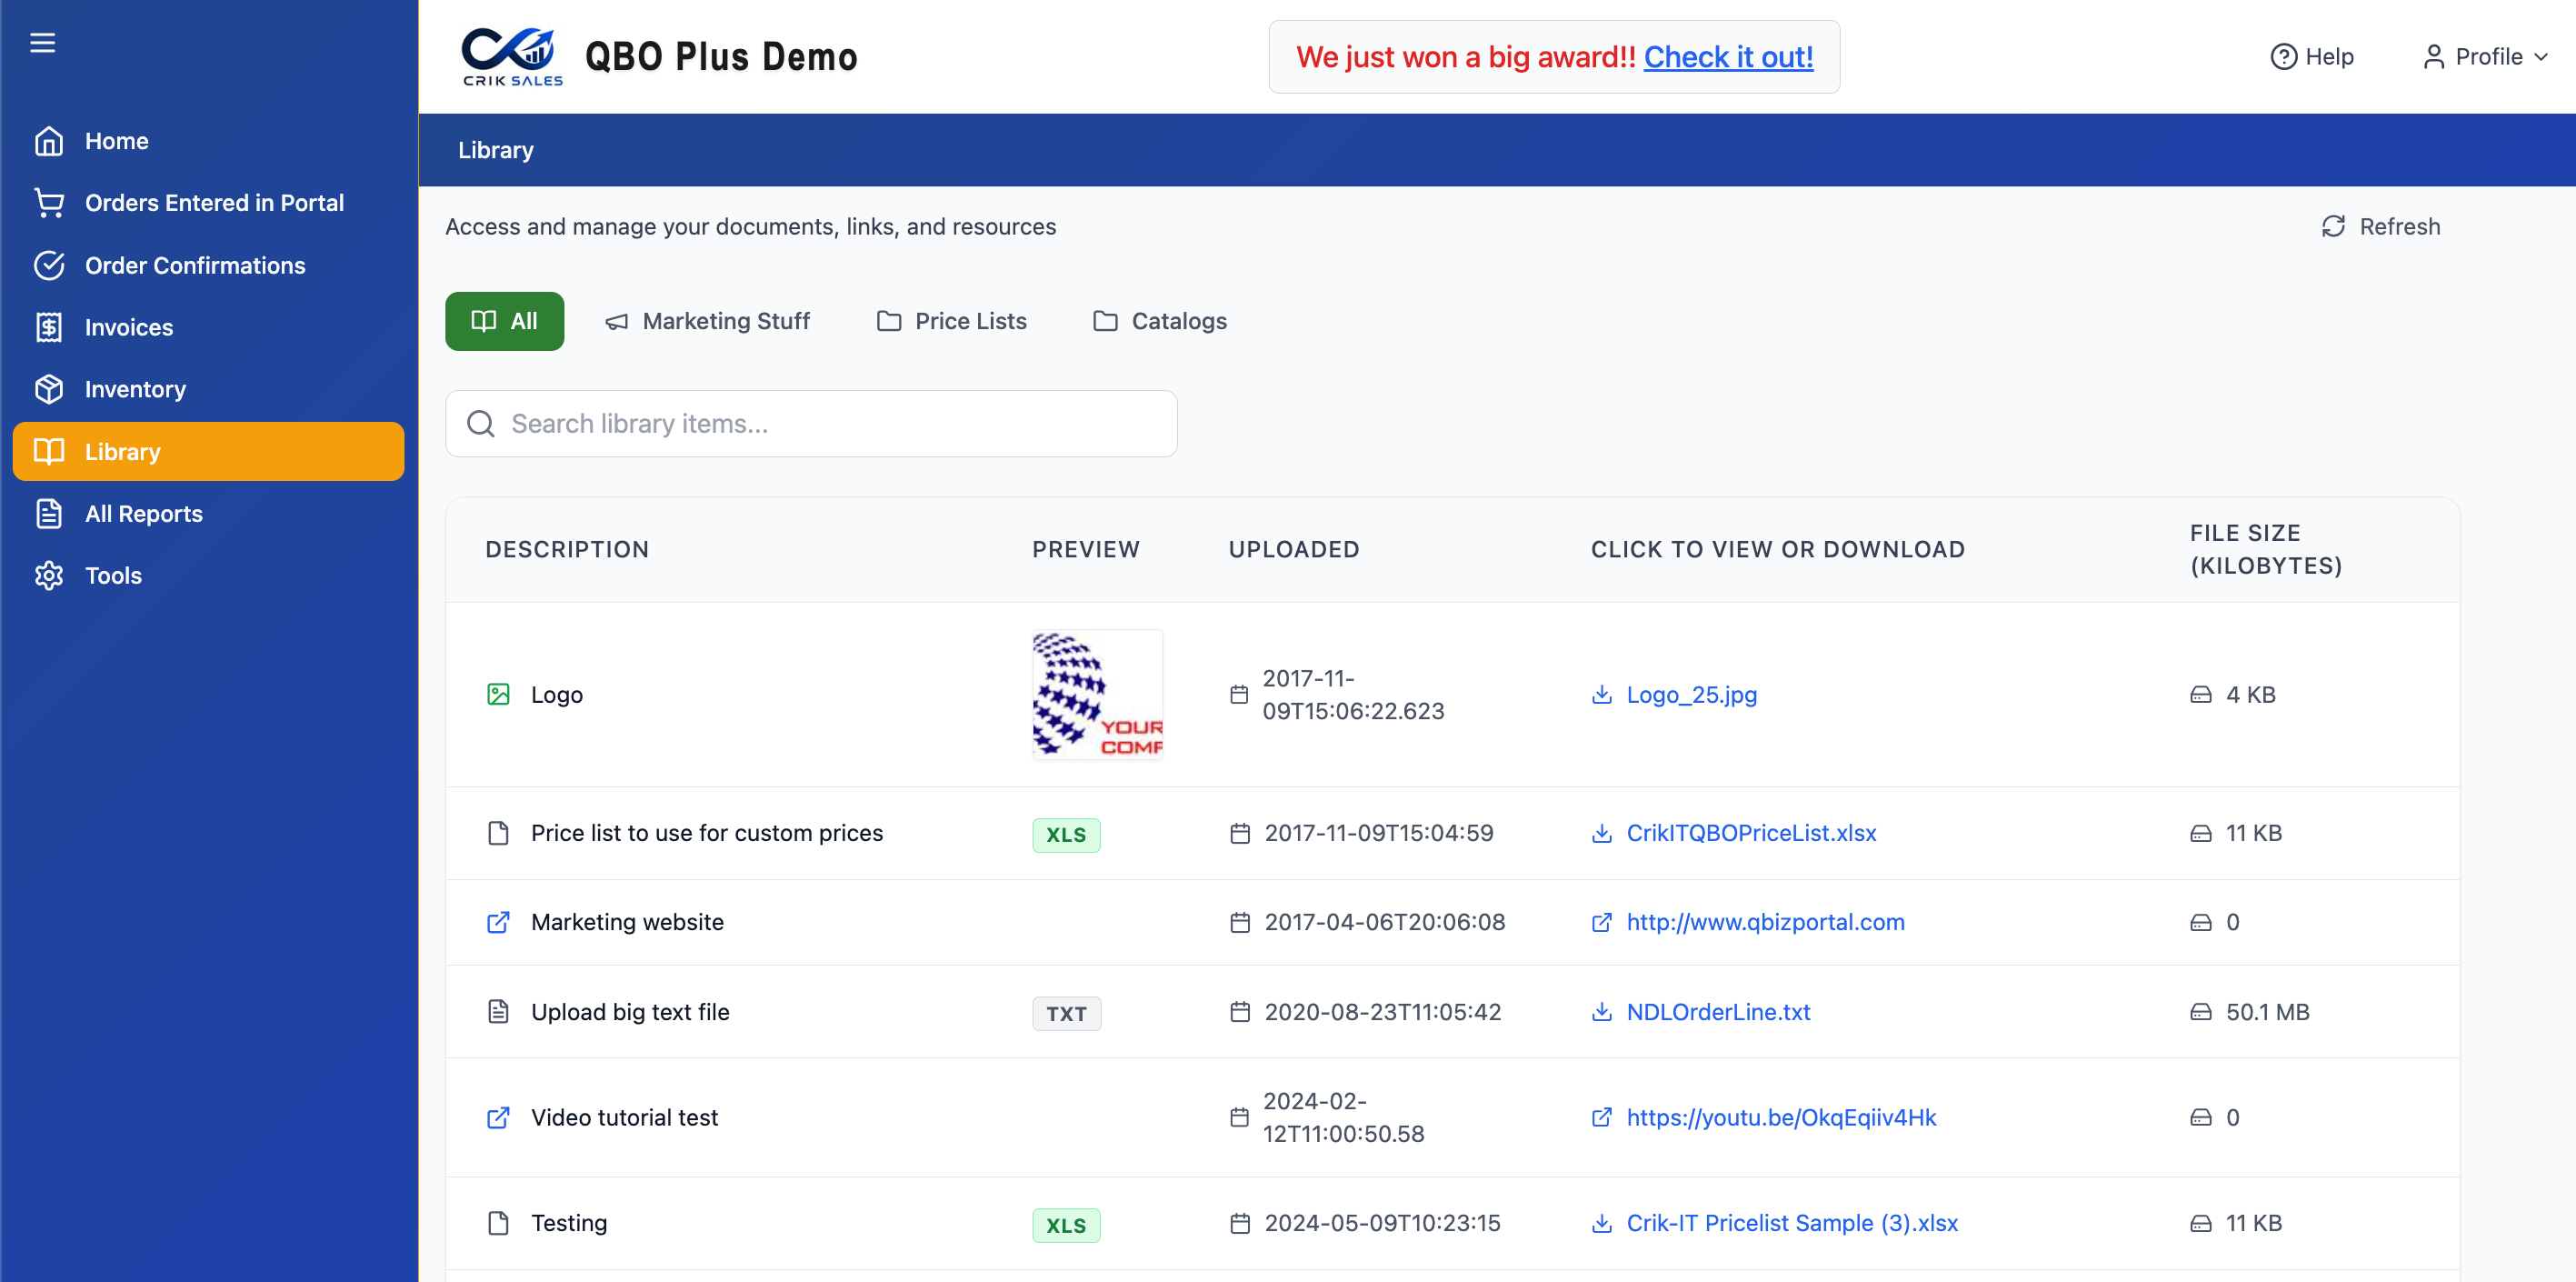The height and width of the screenshot is (1282, 2576).
Task: Click the shopping cart Orders icon
Action: (x=49, y=203)
